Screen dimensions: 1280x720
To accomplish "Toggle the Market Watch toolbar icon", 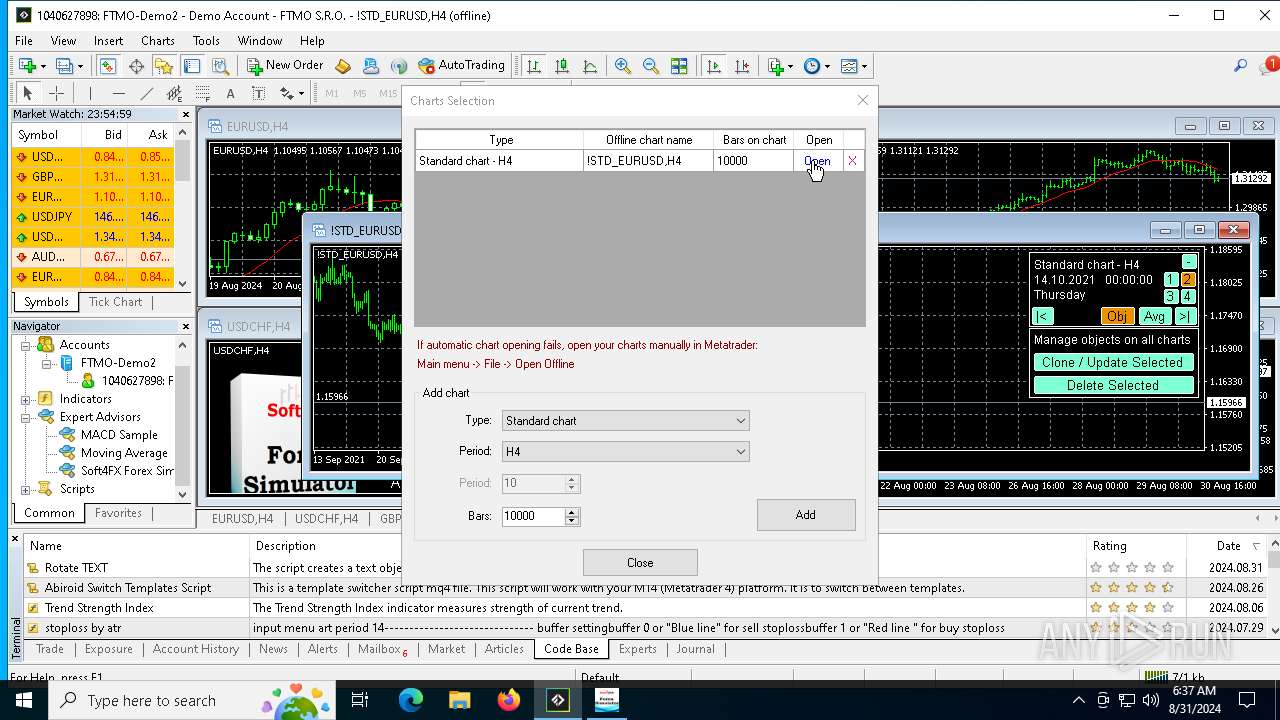I will point(107,66).
